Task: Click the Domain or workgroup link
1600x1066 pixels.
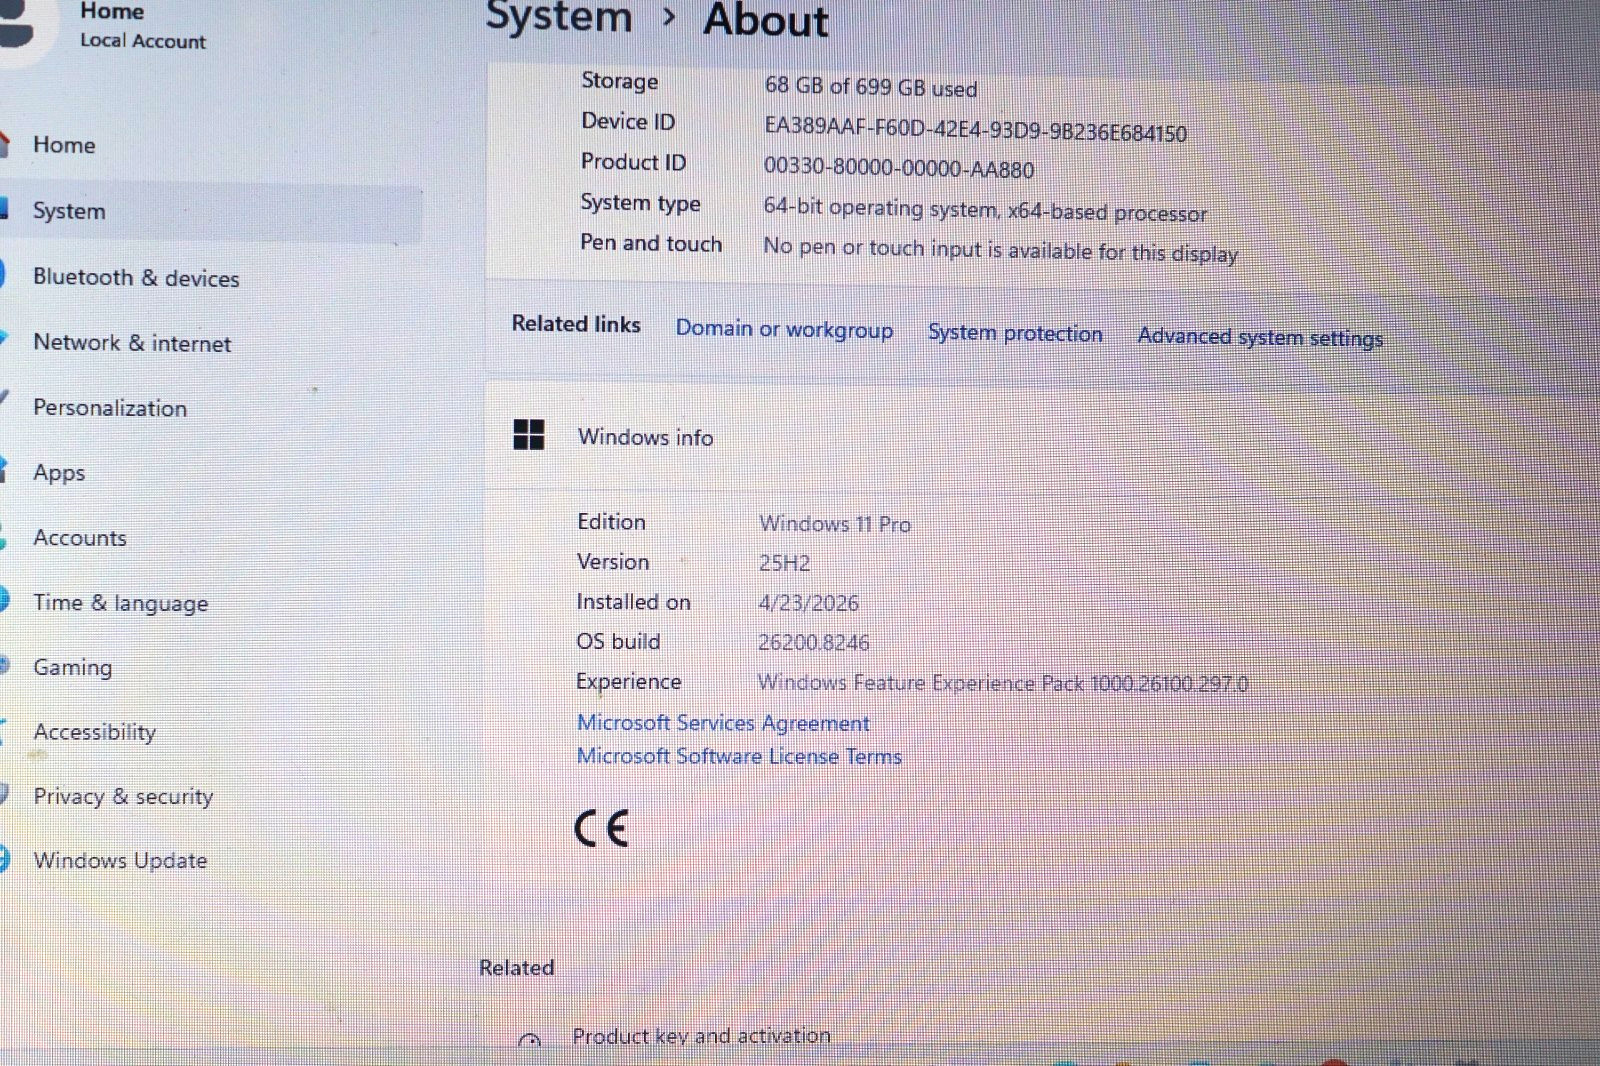Action: (784, 329)
